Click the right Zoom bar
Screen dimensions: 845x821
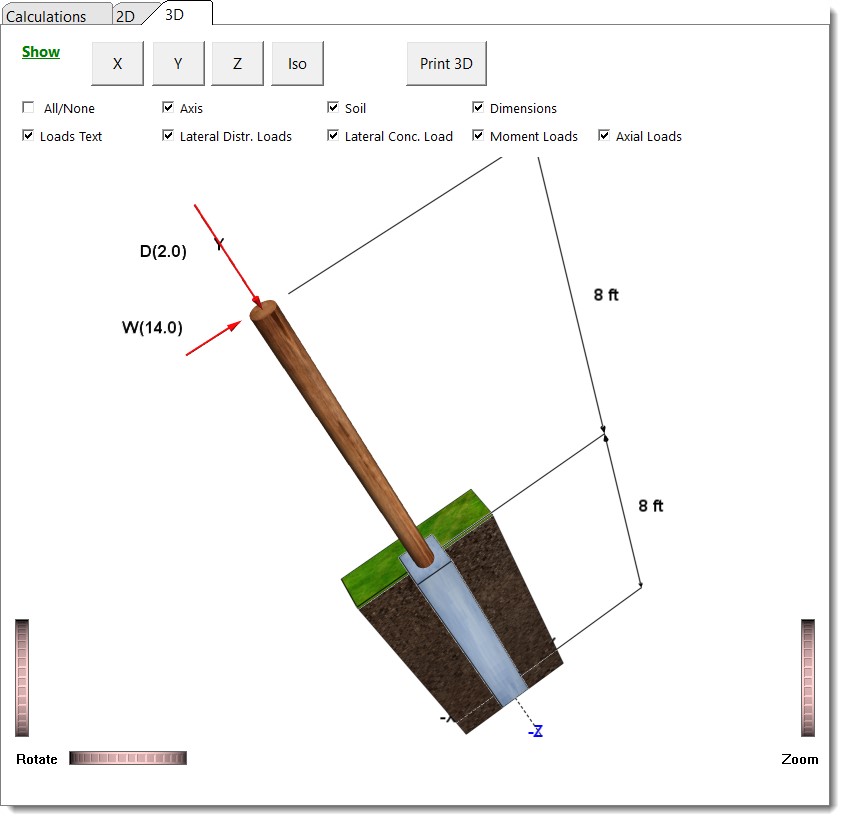click(x=807, y=680)
